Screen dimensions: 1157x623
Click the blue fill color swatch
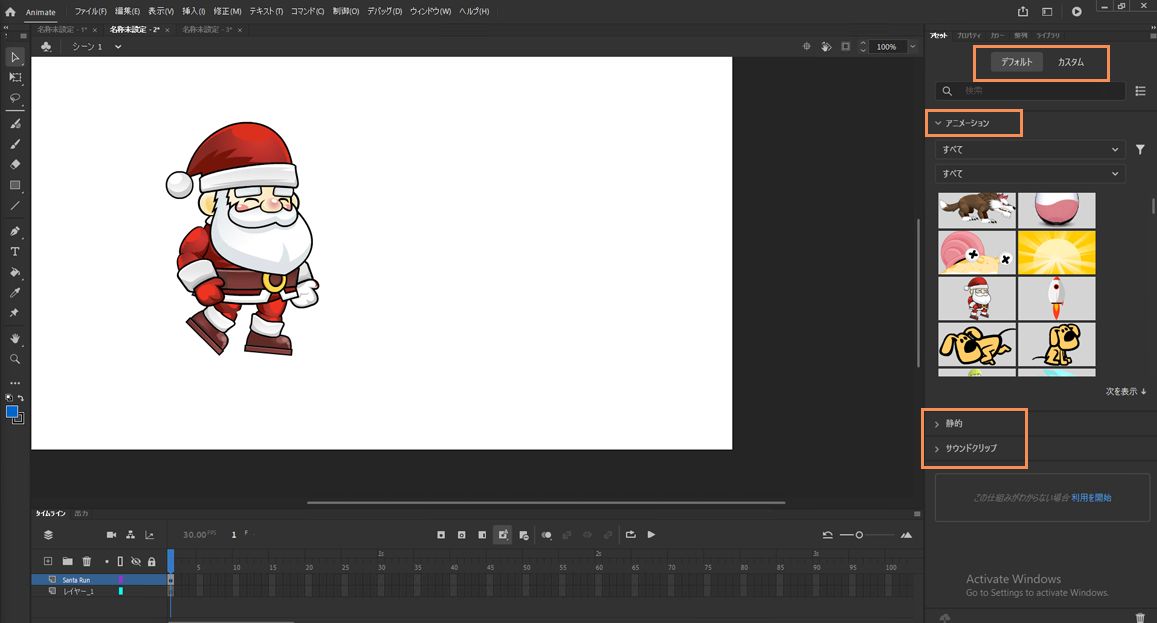tap(12, 412)
